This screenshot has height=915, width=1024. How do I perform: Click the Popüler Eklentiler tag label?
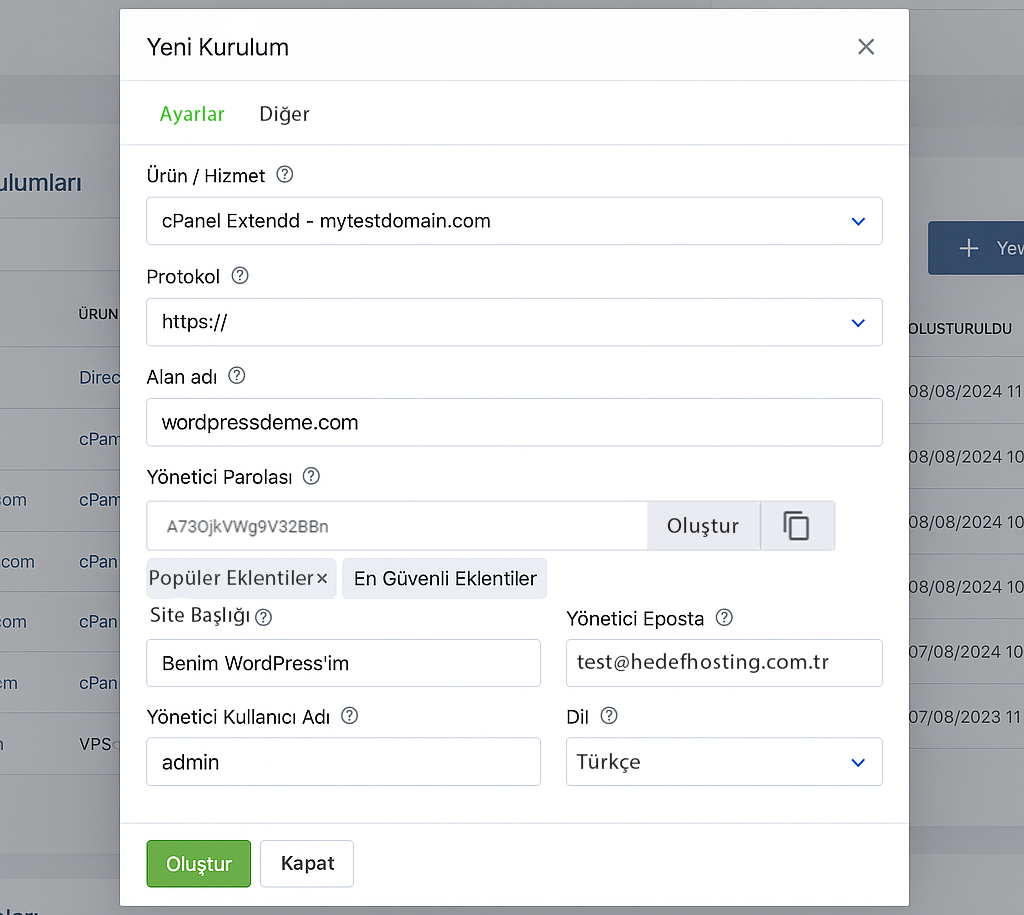[231, 579]
